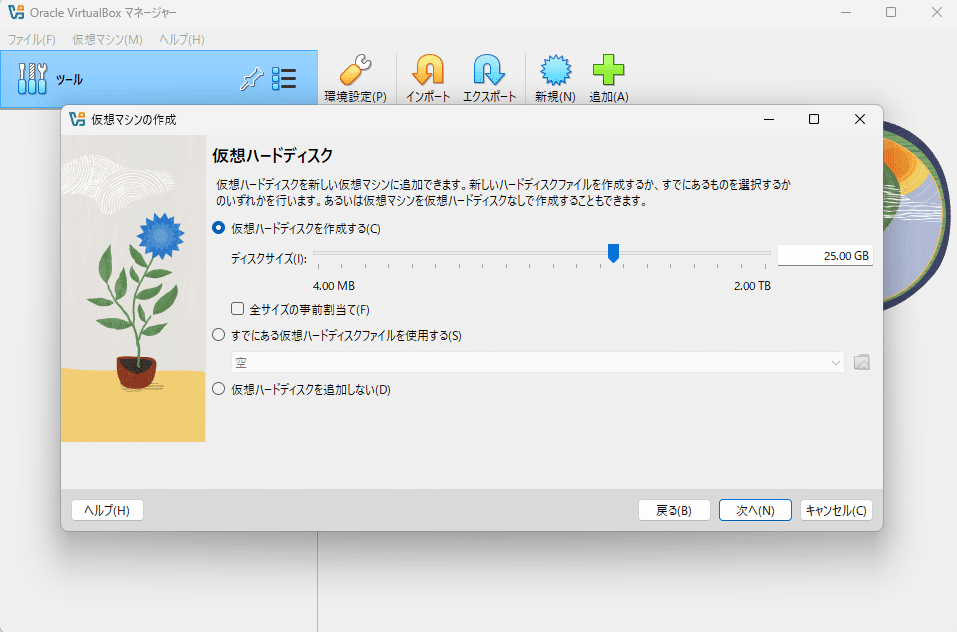Viewport: 957px width, 632px height.
Task: Click the 仮想ハードディスク heading
Action: tap(272, 156)
